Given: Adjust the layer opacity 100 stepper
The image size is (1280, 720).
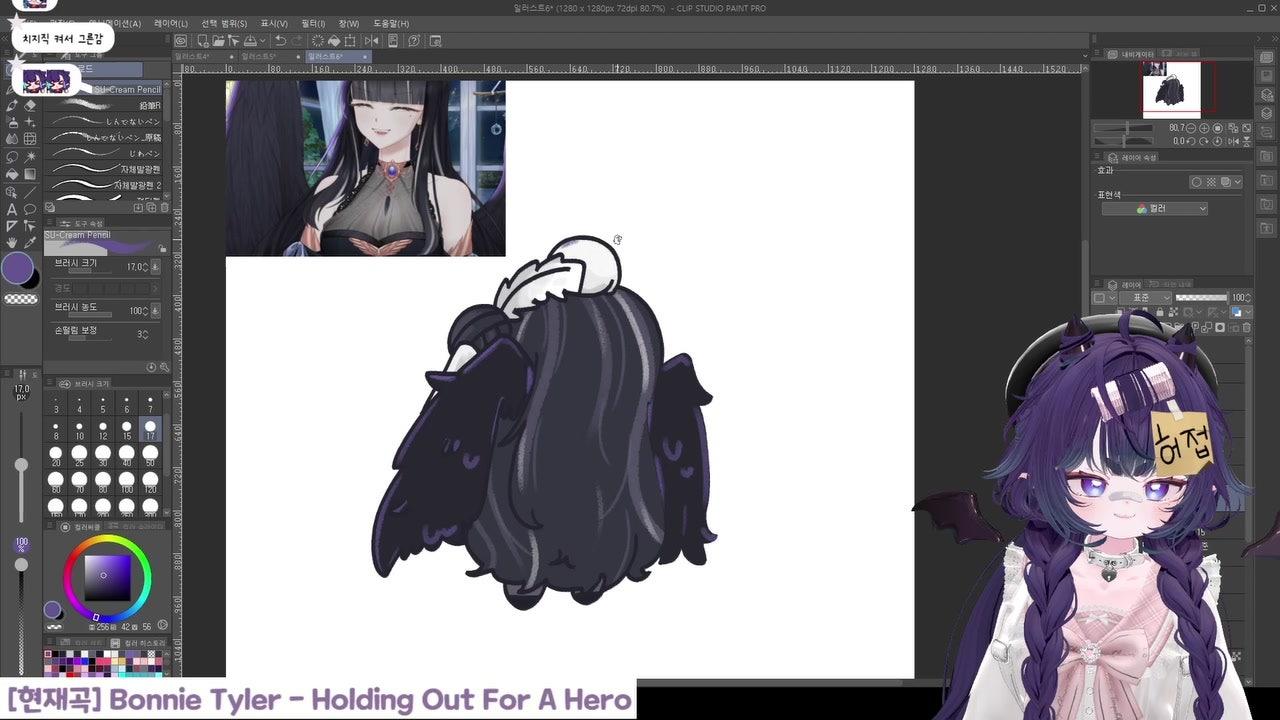Looking at the screenshot, I should pyautogui.click(x=1248, y=298).
